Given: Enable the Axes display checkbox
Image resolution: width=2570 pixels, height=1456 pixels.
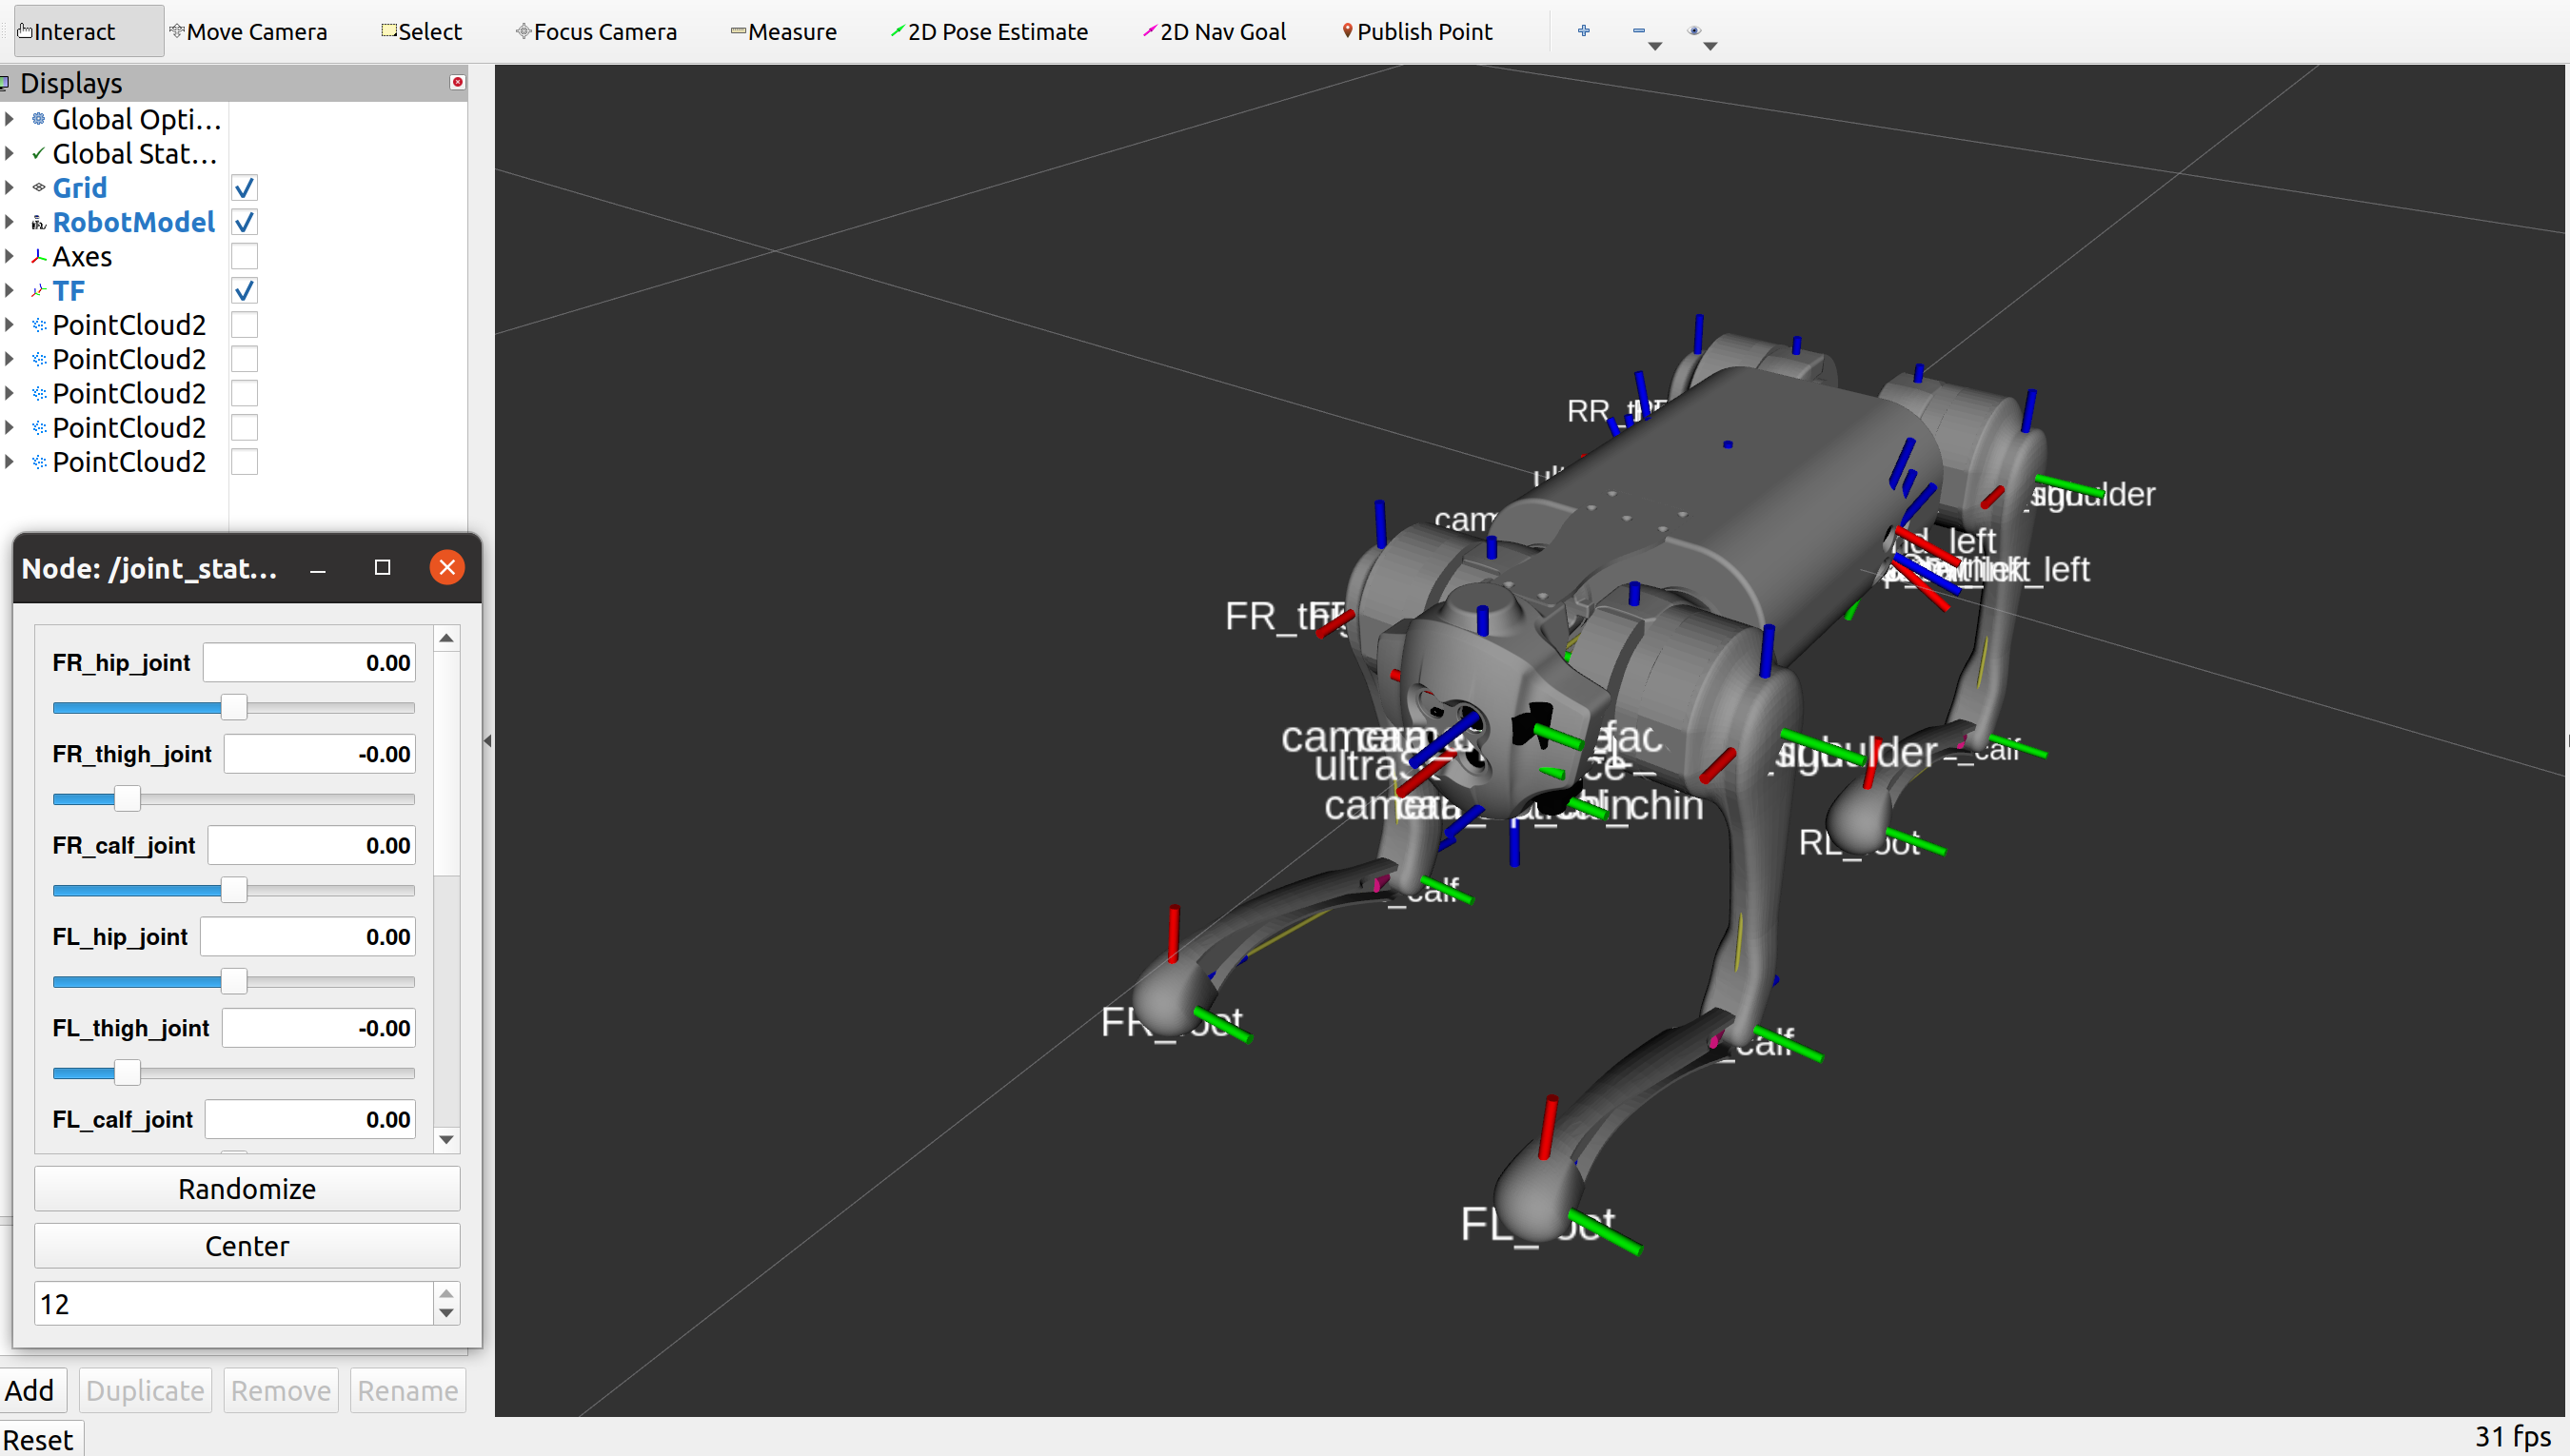Looking at the screenshot, I should coord(244,257).
